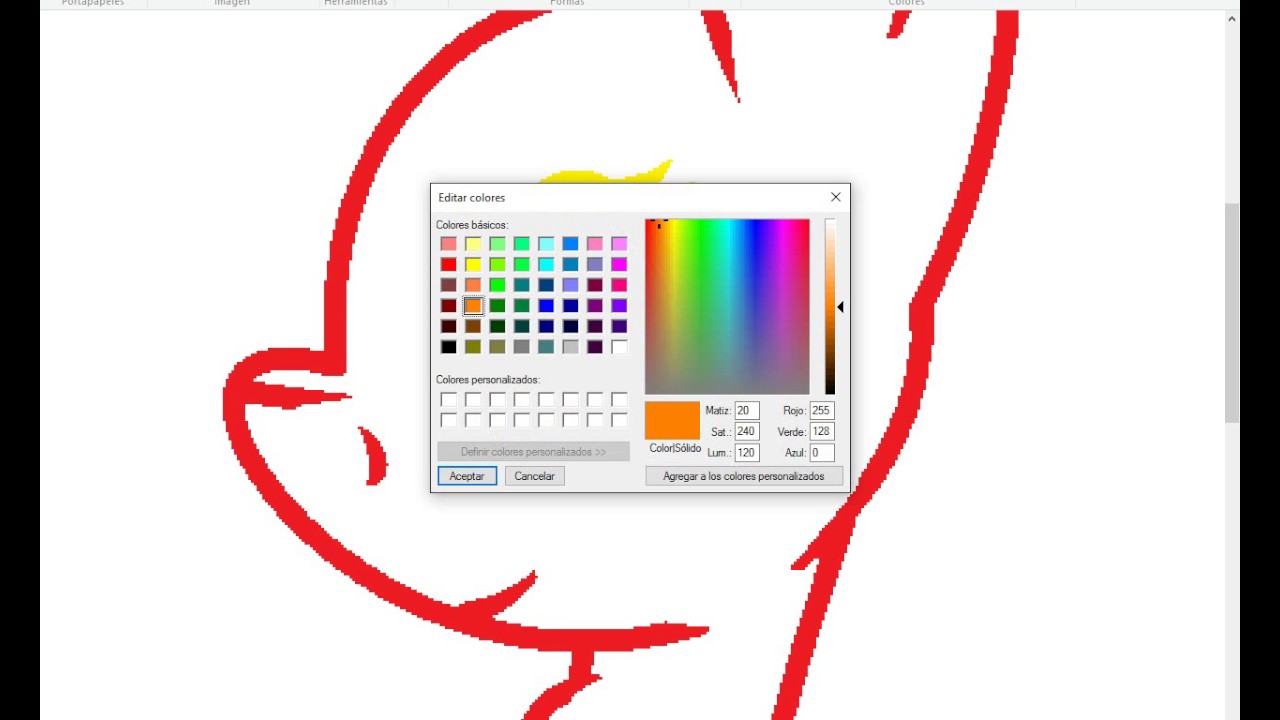Select the purple swatch, fourth row
1280x720 pixels.
[595, 306]
